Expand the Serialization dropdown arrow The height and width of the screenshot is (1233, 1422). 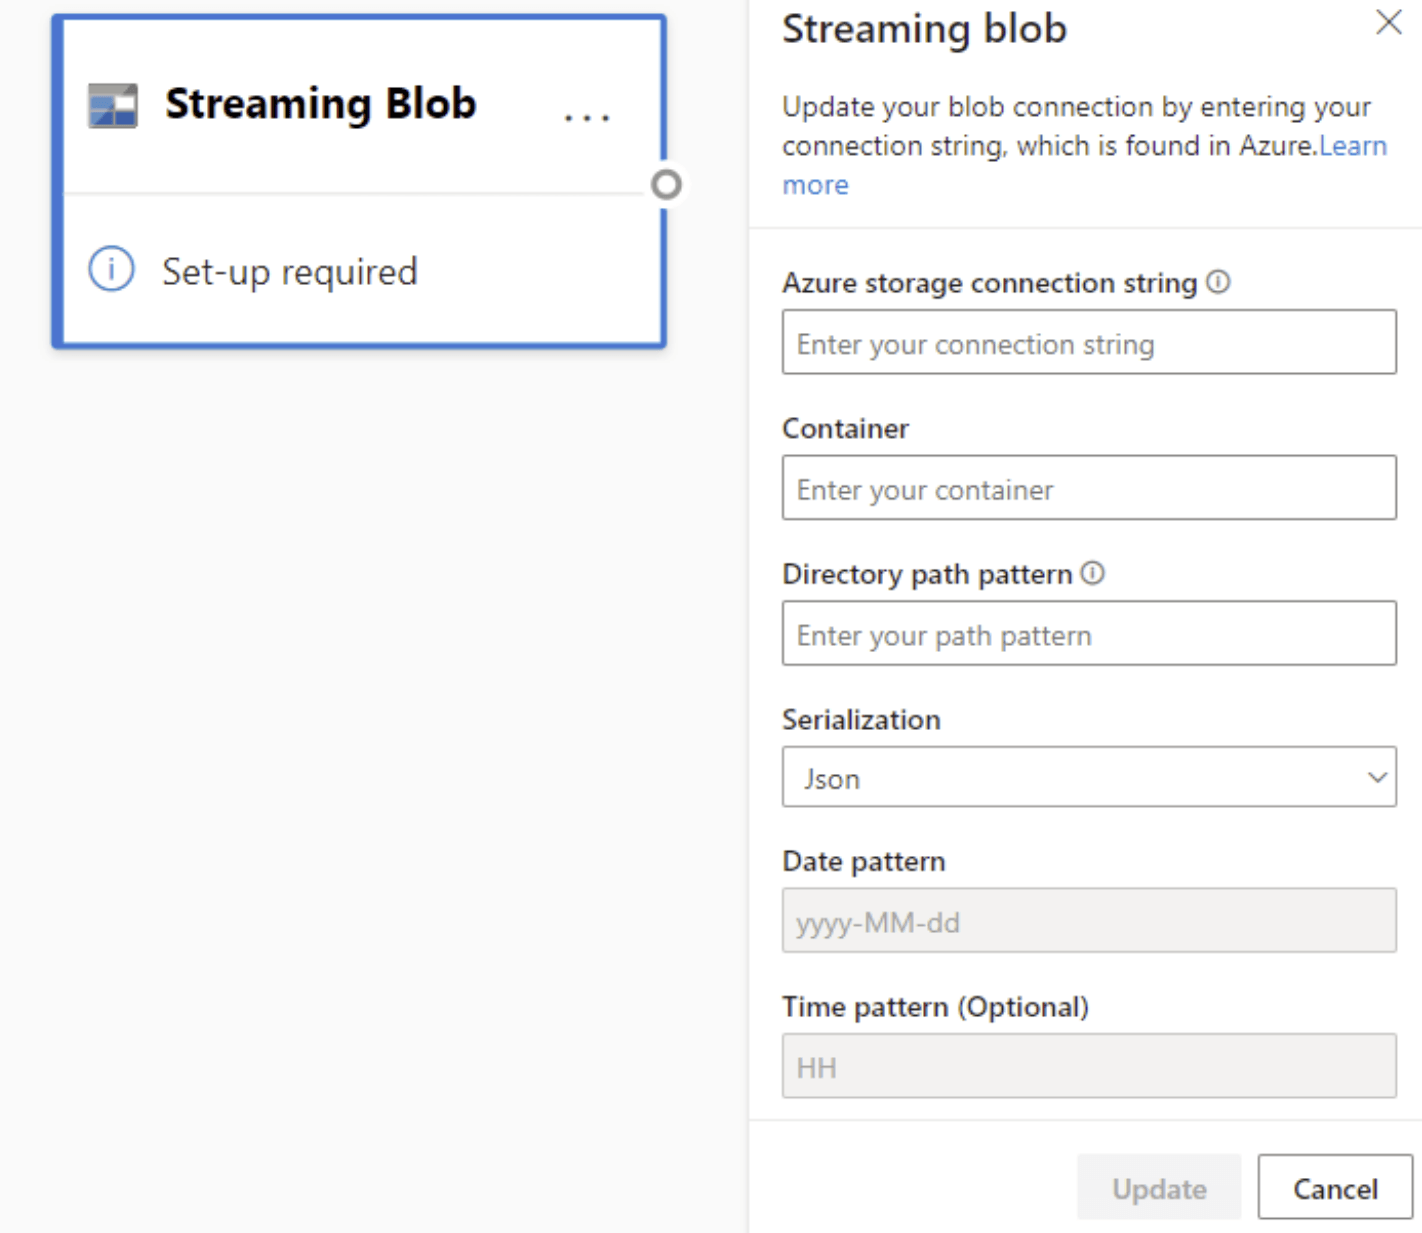click(x=1378, y=776)
